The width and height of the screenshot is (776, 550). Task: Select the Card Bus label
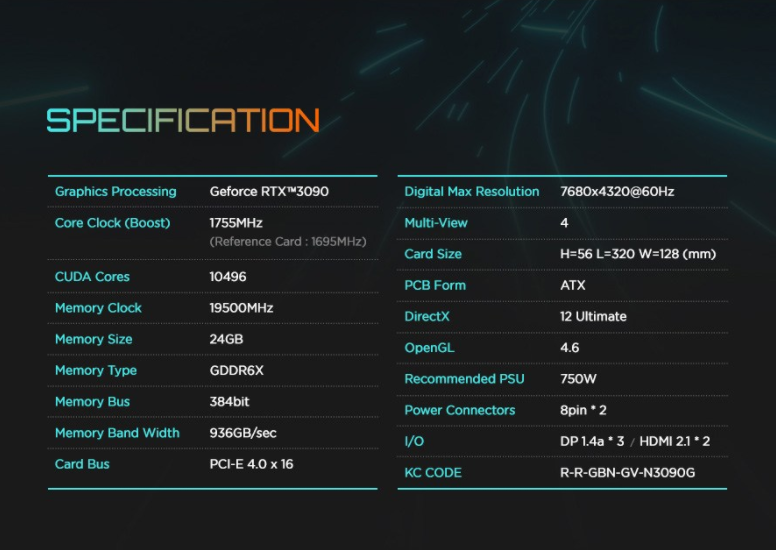coord(82,464)
